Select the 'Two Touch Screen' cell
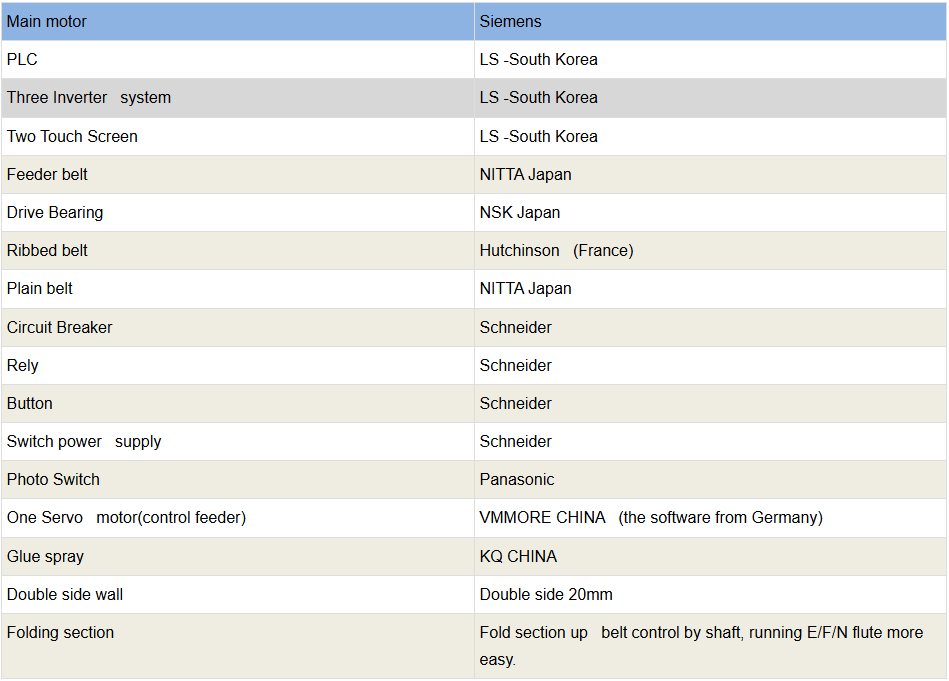The height and width of the screenshot is (681, 949). pos(72,136)
